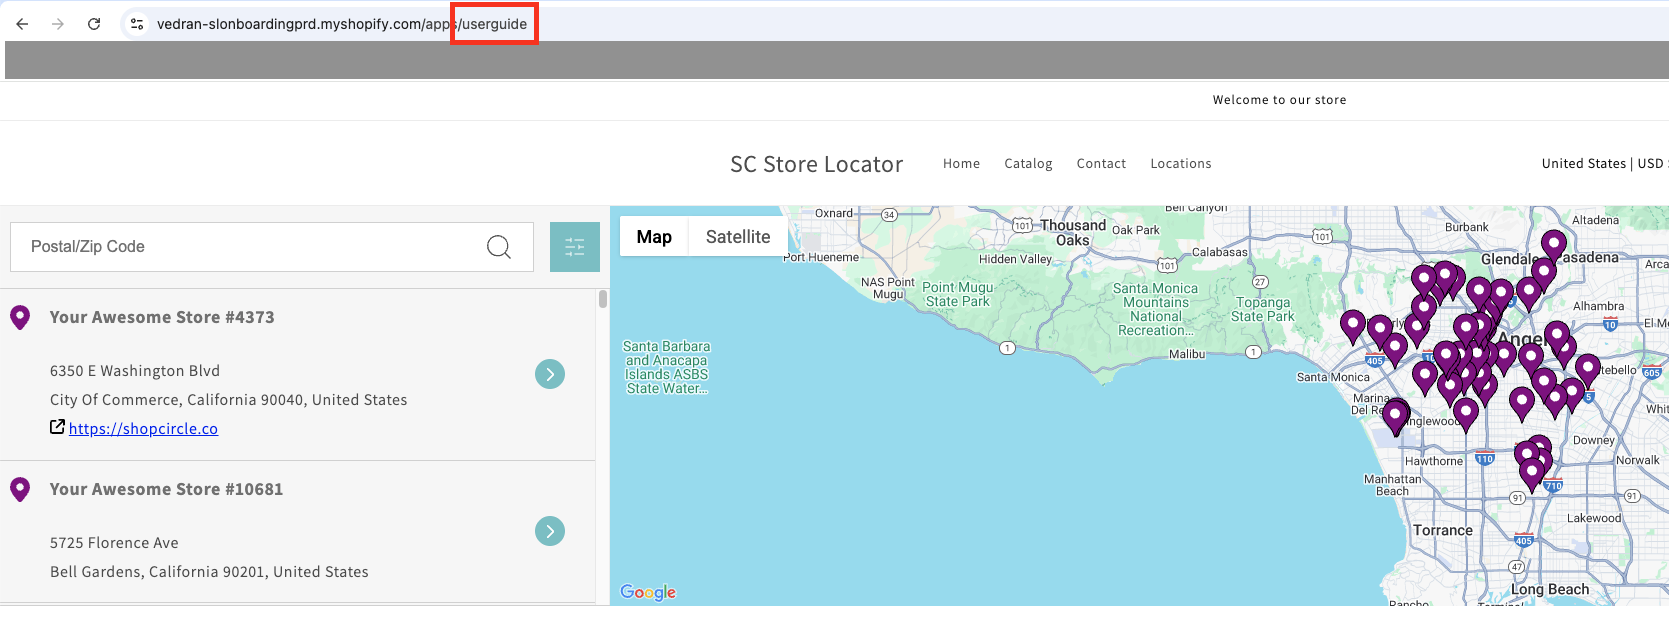Switch the map to Satellite view

tap(738, 237)
